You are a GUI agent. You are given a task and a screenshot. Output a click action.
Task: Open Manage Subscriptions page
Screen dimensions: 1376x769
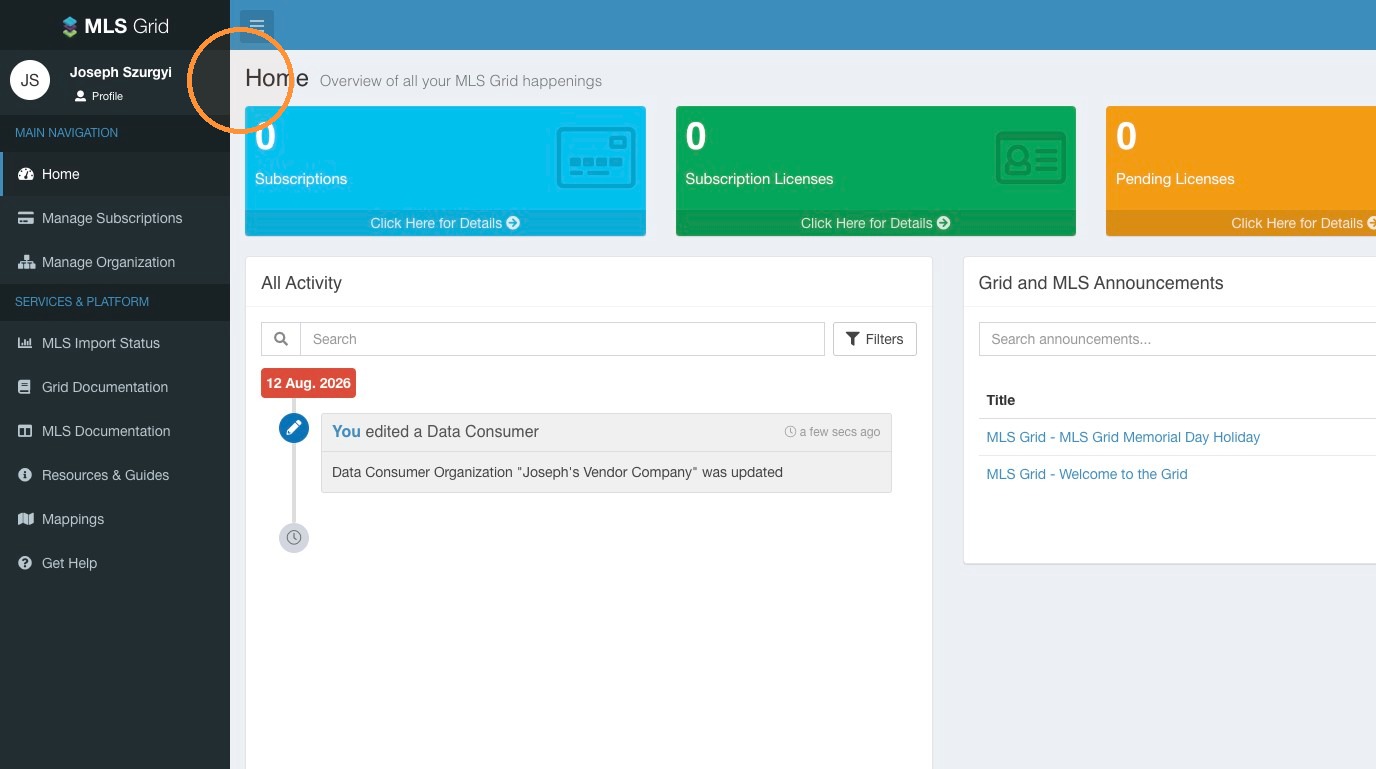115,218
